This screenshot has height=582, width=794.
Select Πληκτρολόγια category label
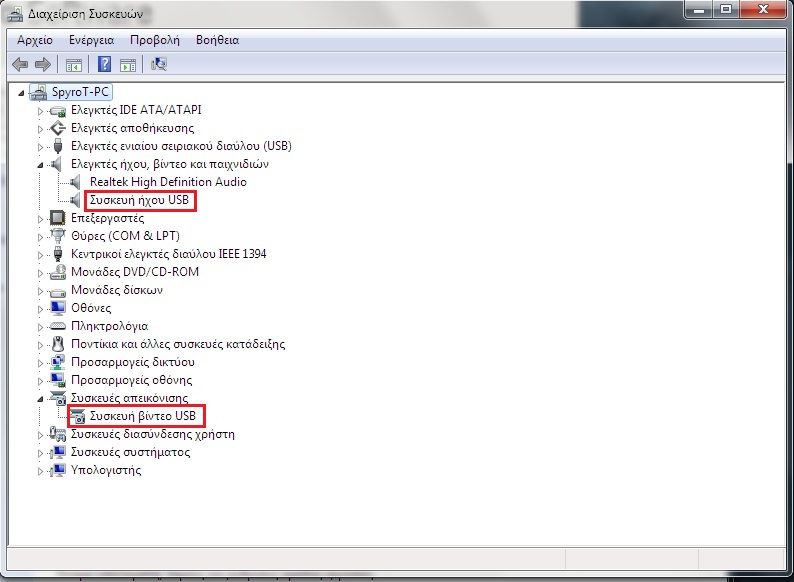(x=109, y=326)
